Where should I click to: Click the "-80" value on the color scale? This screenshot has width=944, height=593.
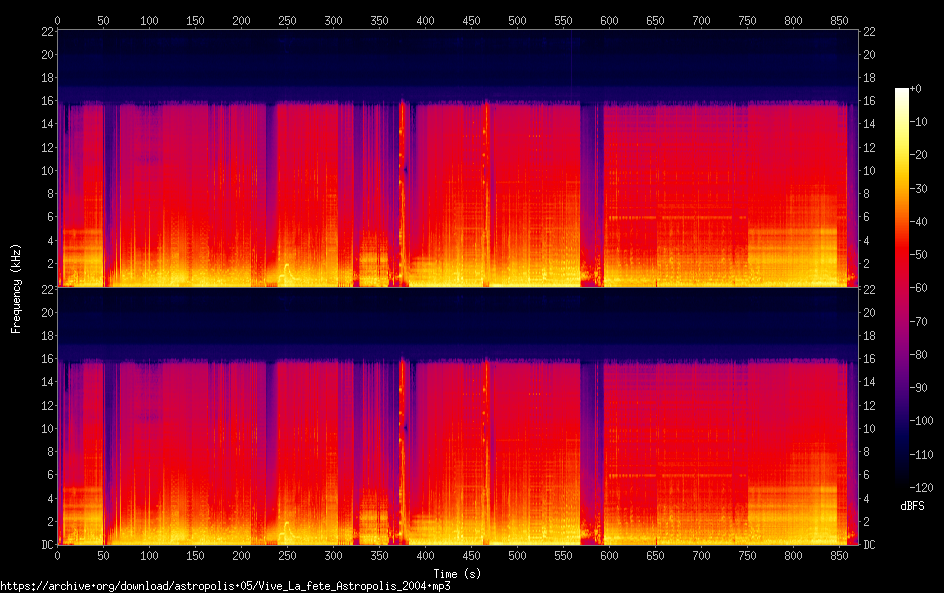click(x=918, y=355)
